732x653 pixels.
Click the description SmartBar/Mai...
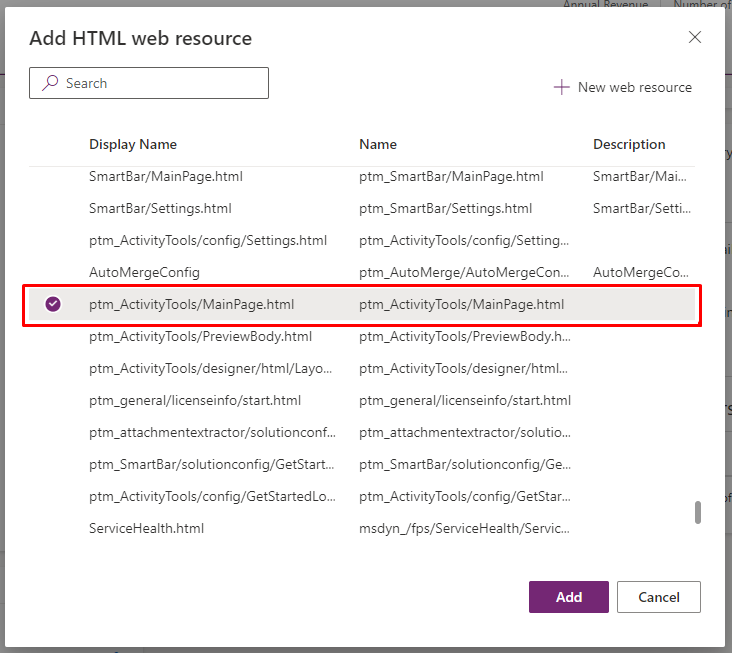pos(640,176)
